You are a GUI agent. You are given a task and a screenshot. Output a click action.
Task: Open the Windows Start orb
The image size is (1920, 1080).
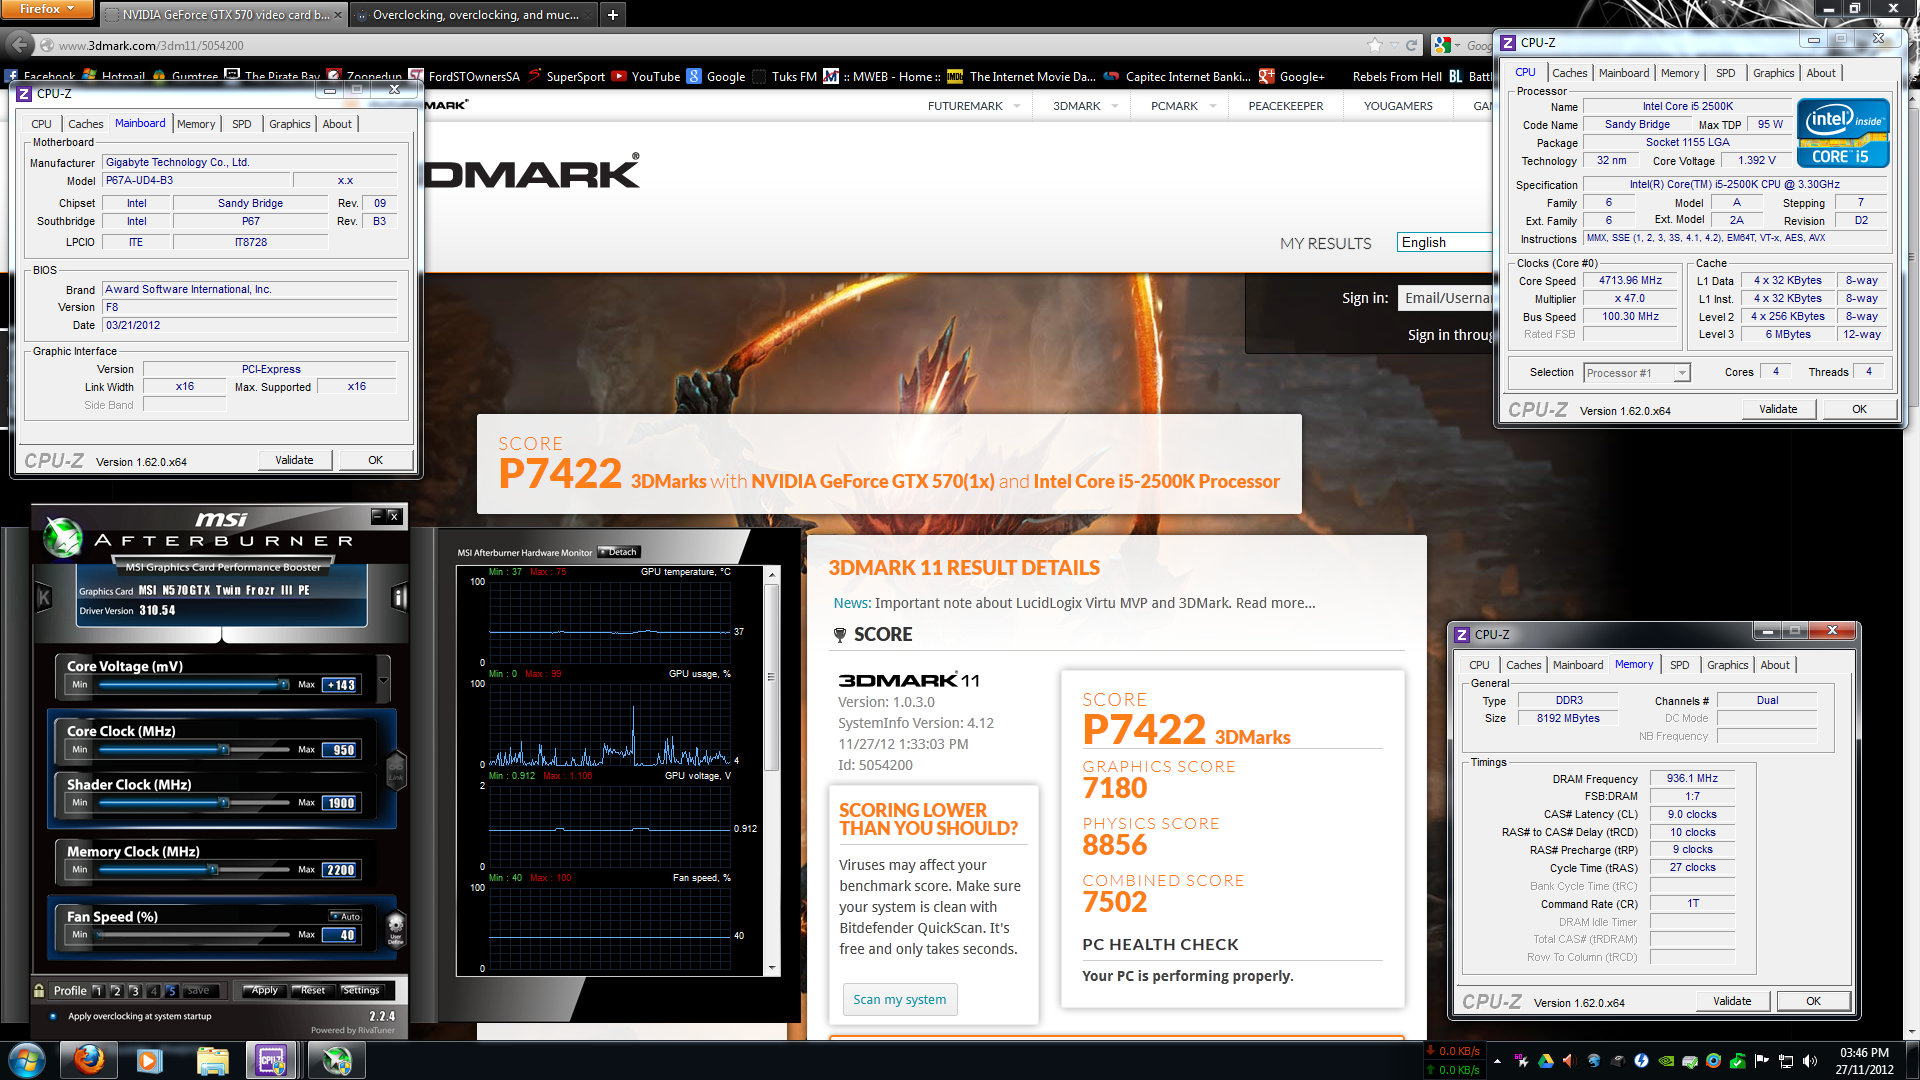click(x=27, y=1060)
